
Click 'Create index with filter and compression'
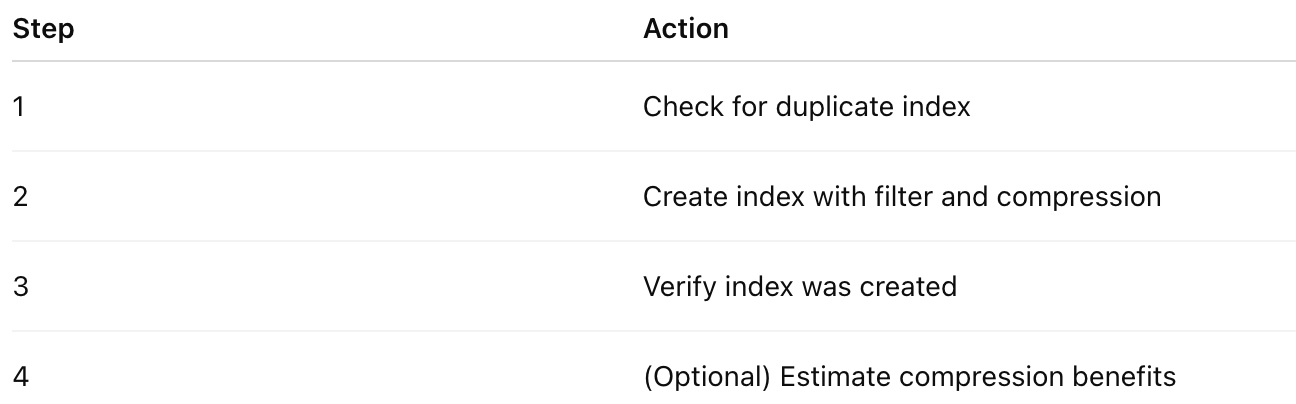click(902, 196)
